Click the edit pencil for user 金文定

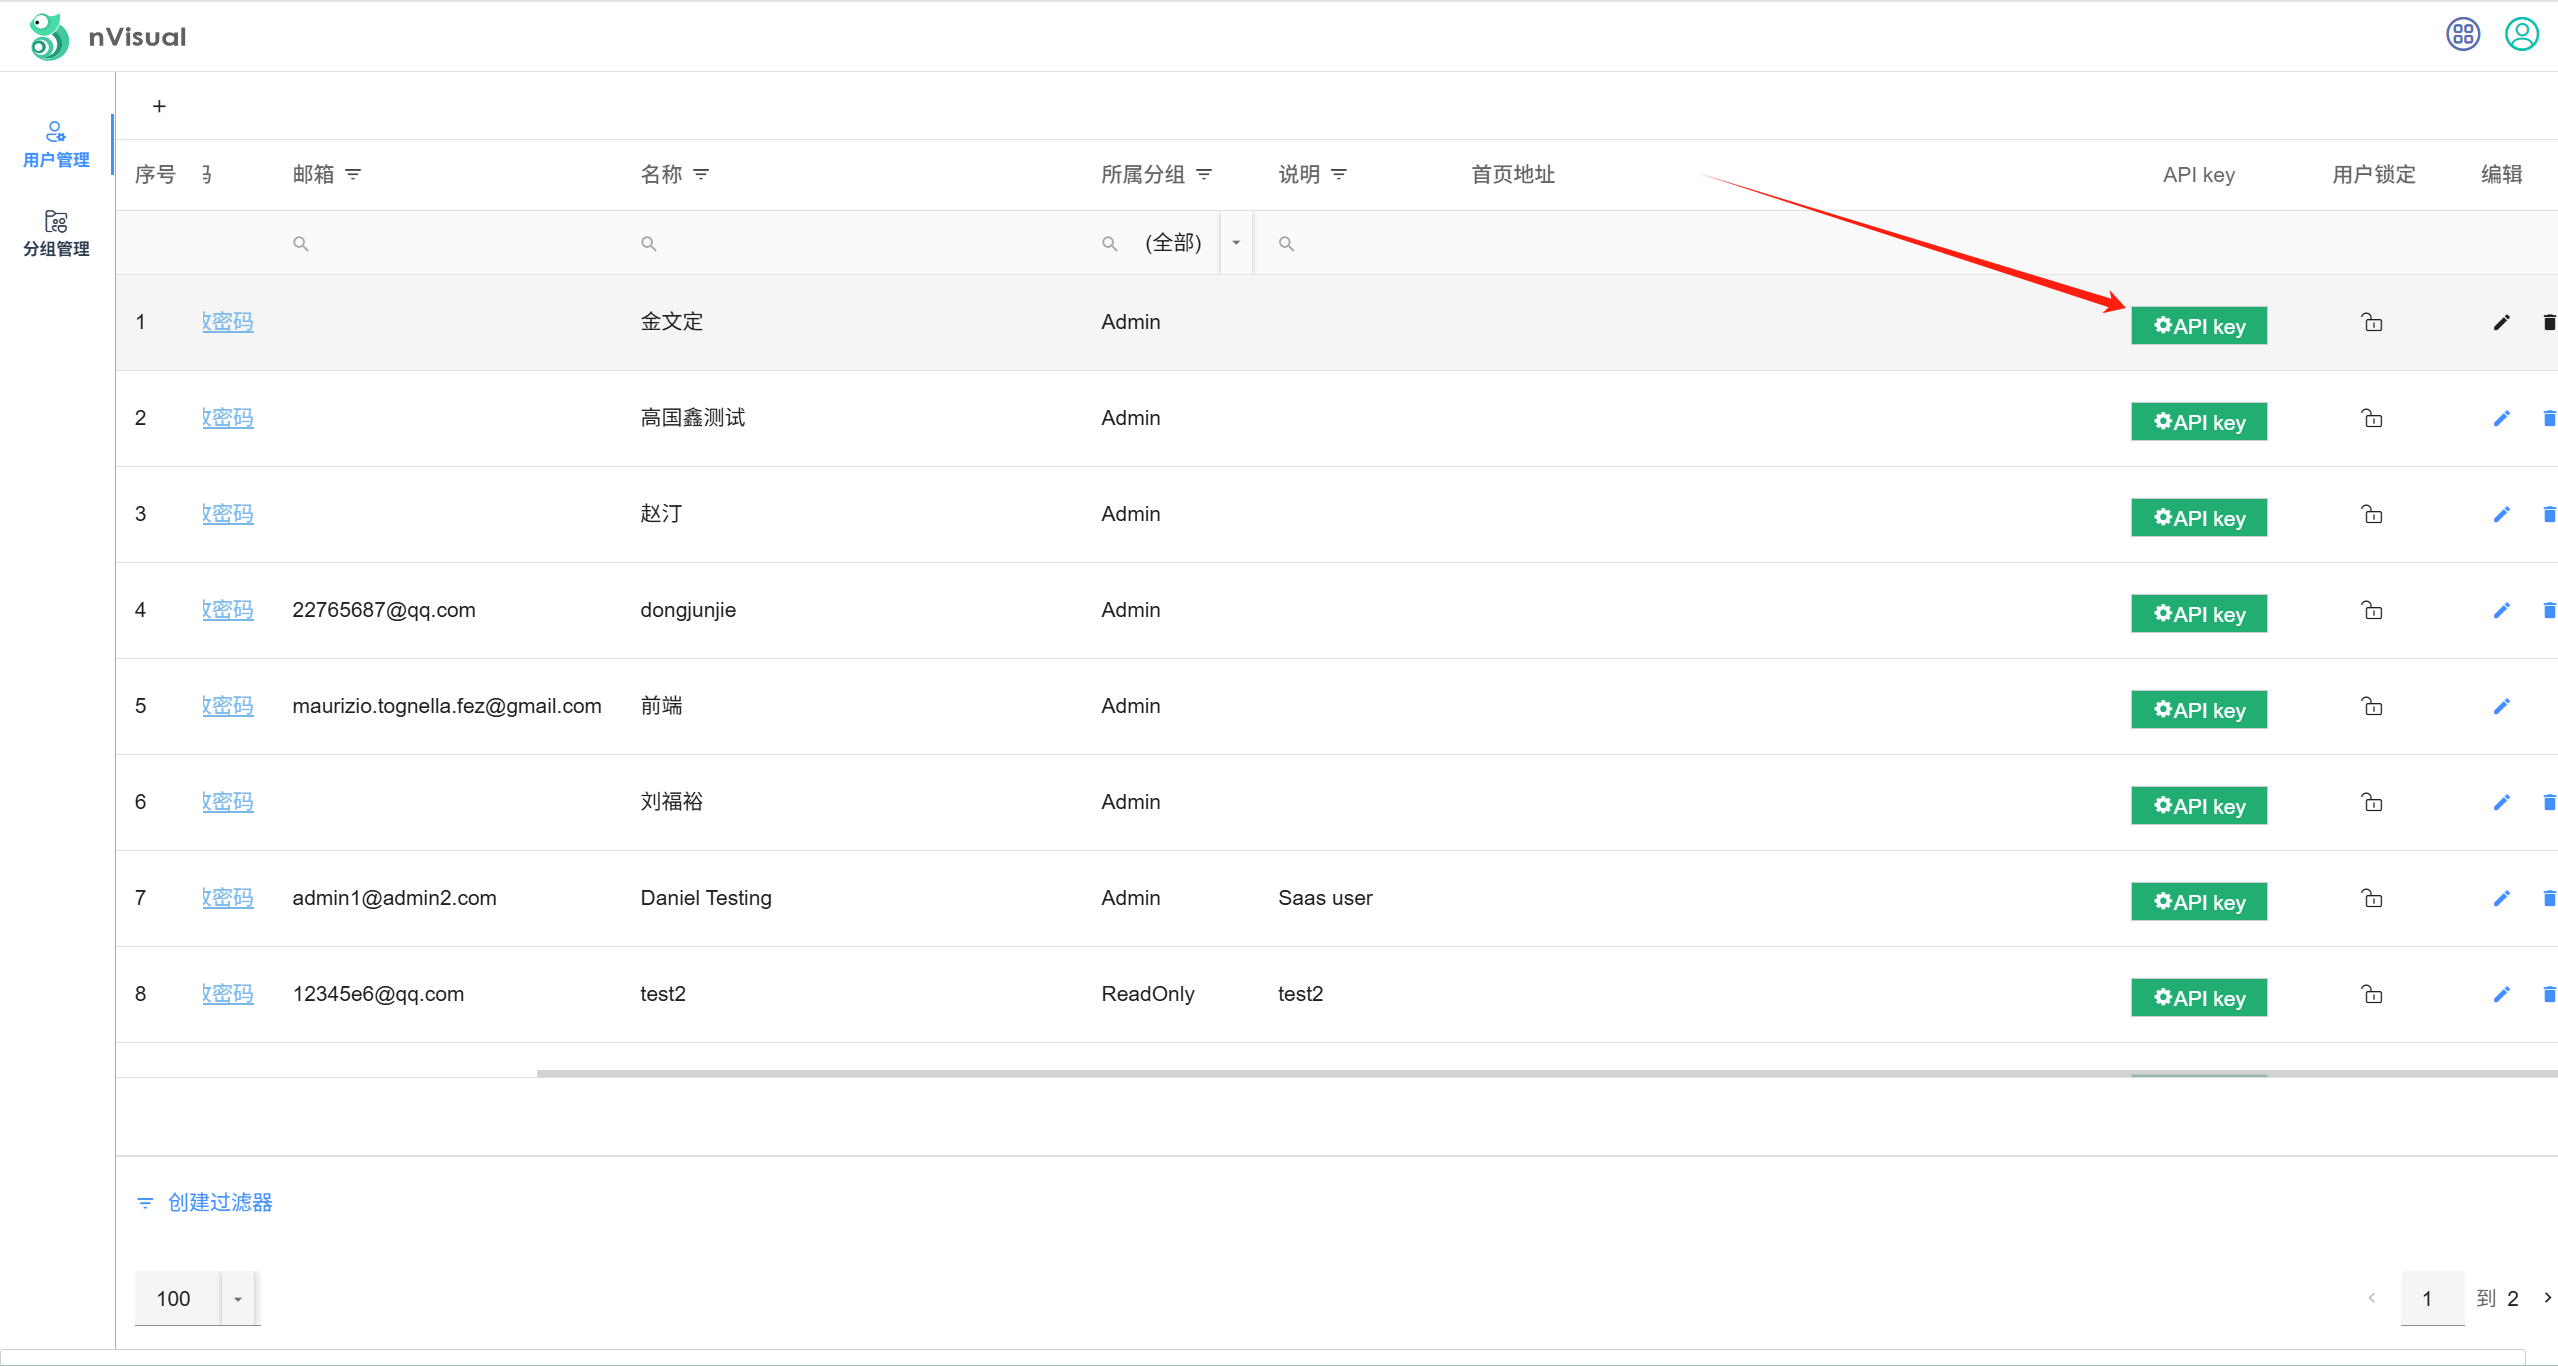coord(2501,322)
